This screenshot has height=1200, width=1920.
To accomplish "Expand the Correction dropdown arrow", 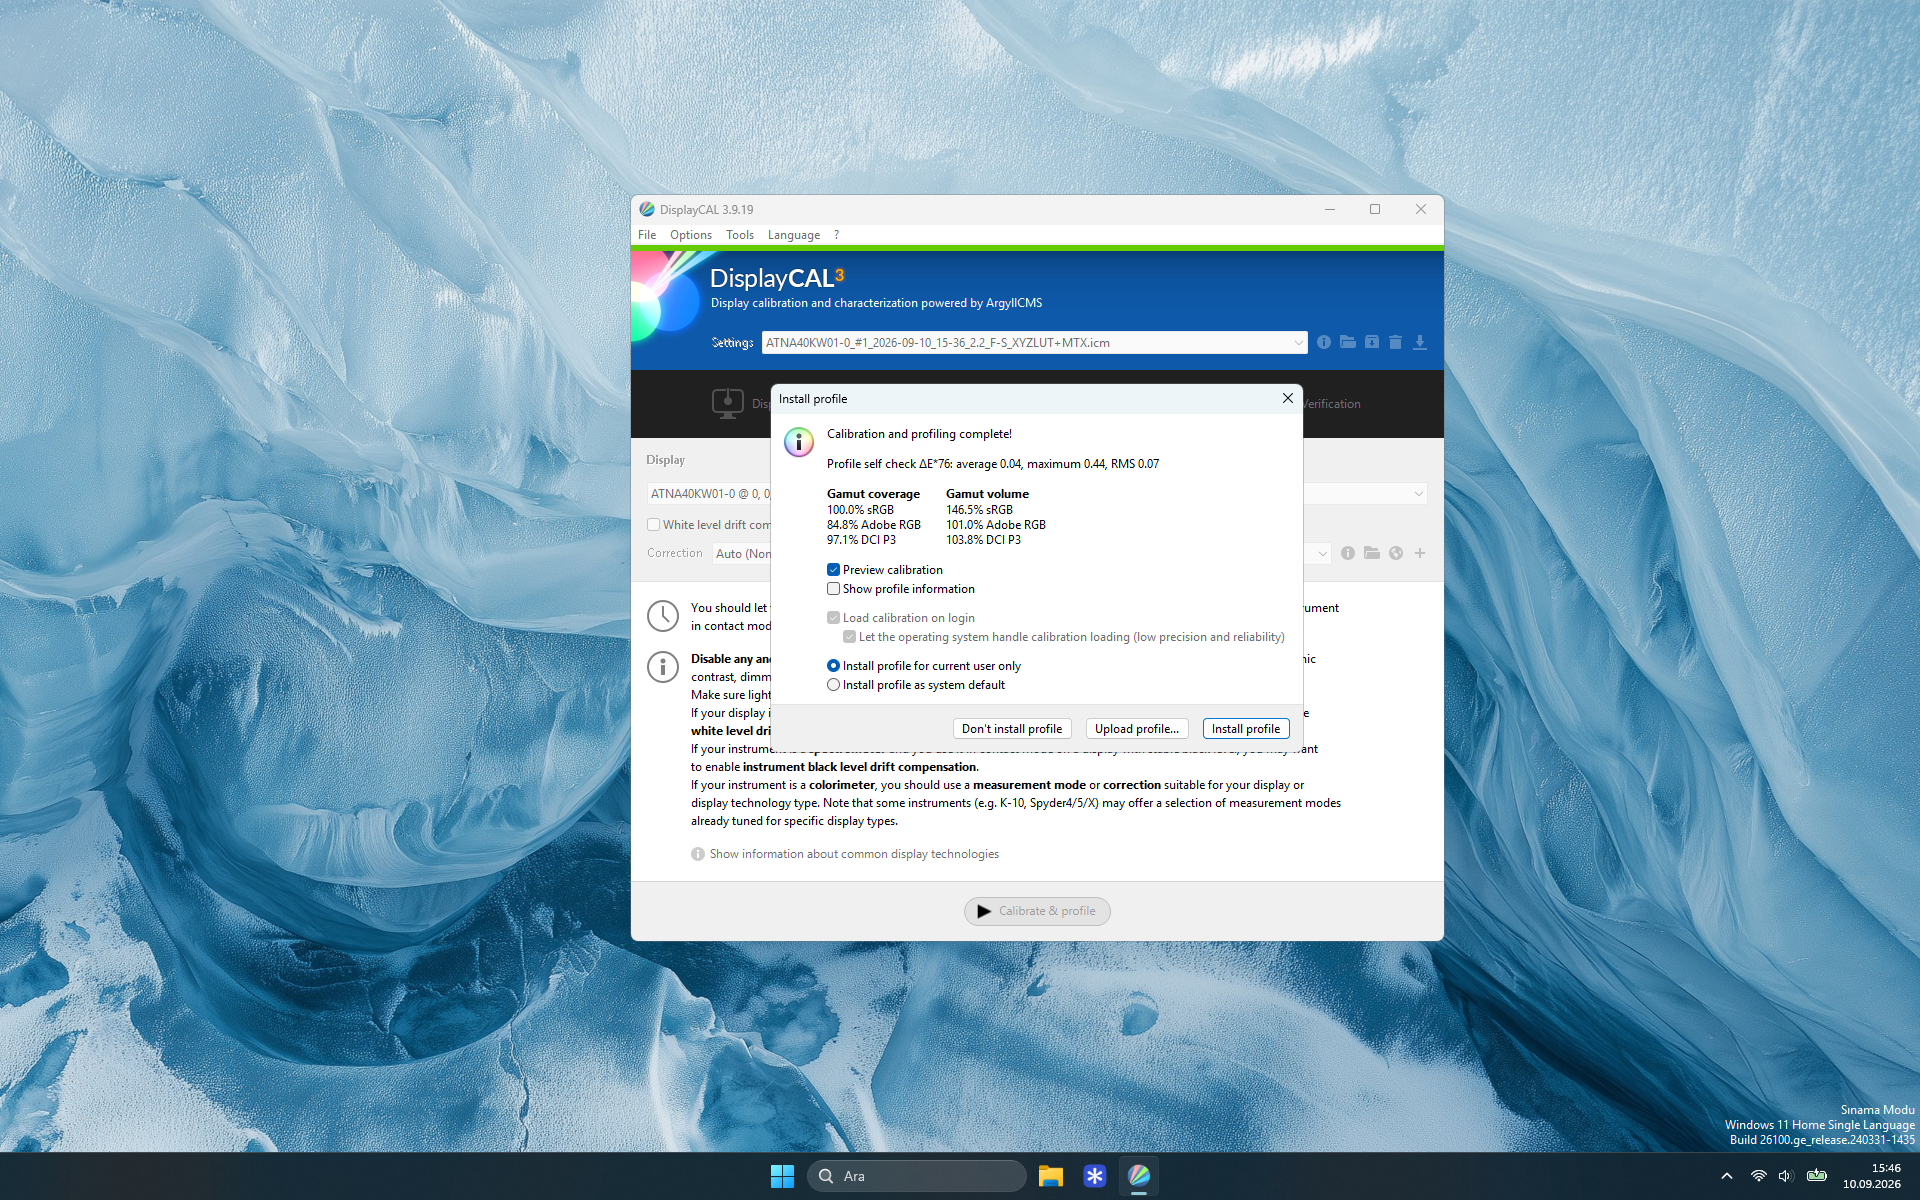I will (x=1322, y=553).
